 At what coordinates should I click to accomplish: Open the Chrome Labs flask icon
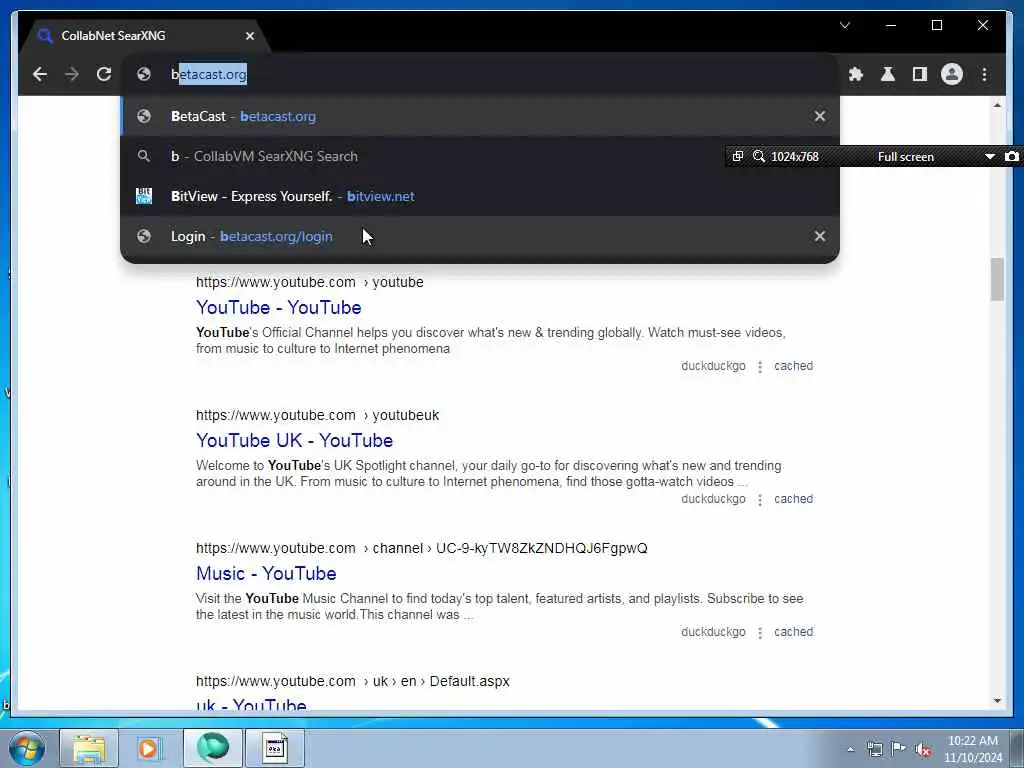click(x=888, y=74)
